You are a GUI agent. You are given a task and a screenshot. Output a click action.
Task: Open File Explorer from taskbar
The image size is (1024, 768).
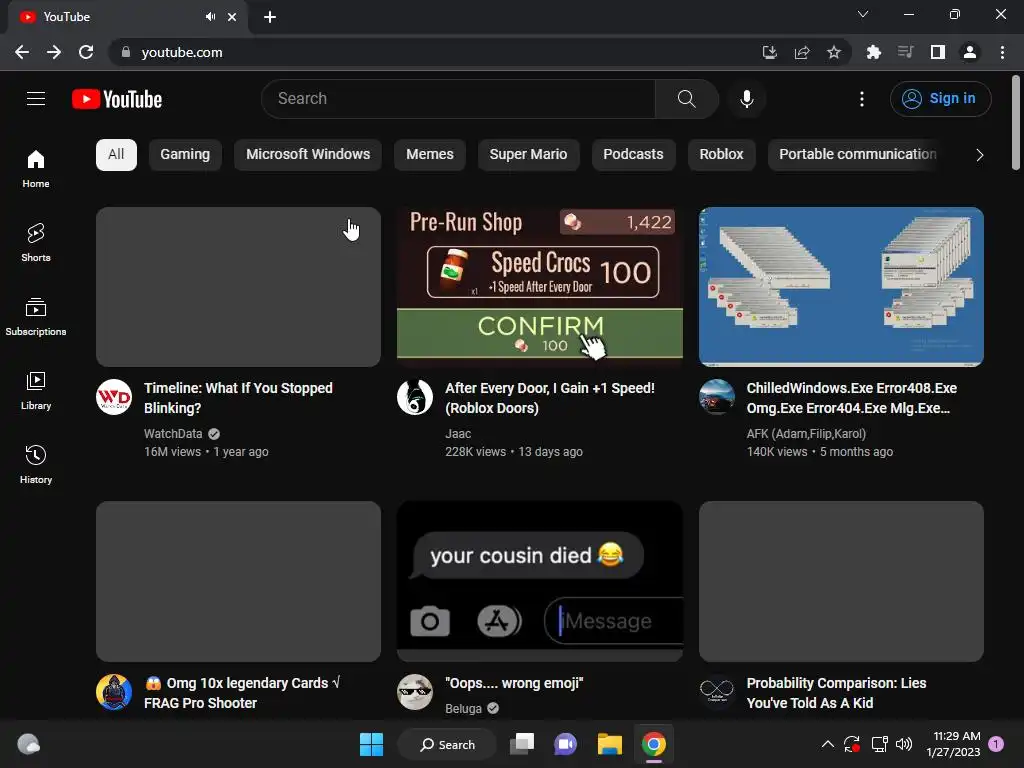coord(609,744)
